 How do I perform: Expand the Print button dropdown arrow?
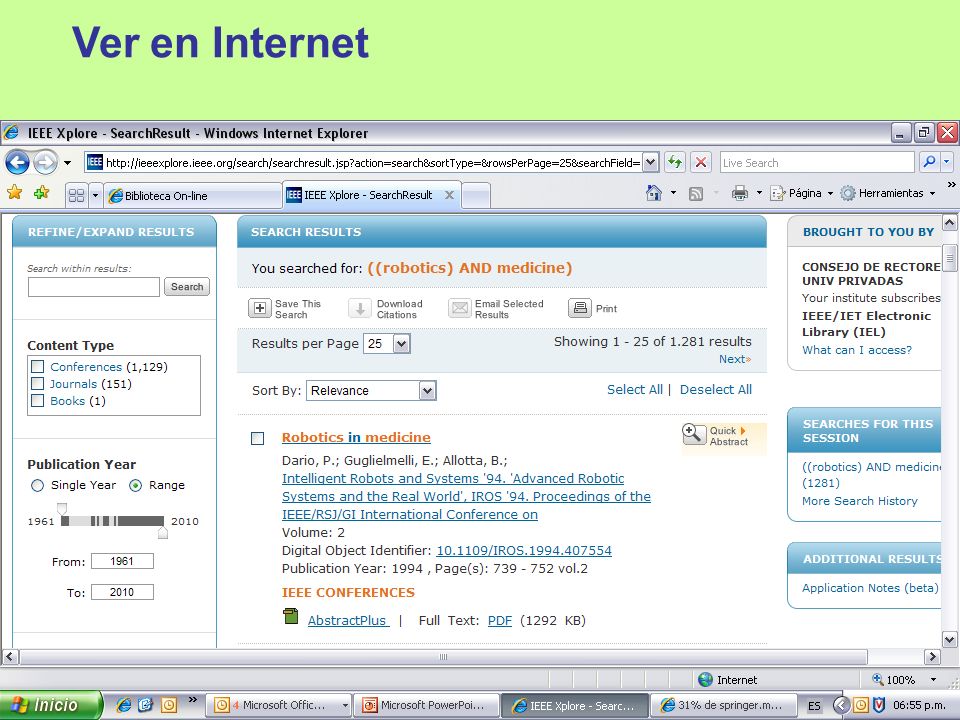coord(759,193)
